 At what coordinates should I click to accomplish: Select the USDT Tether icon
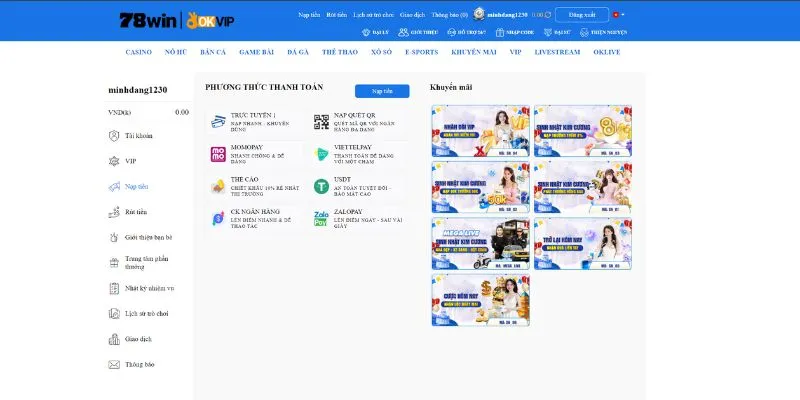(321, 186)
